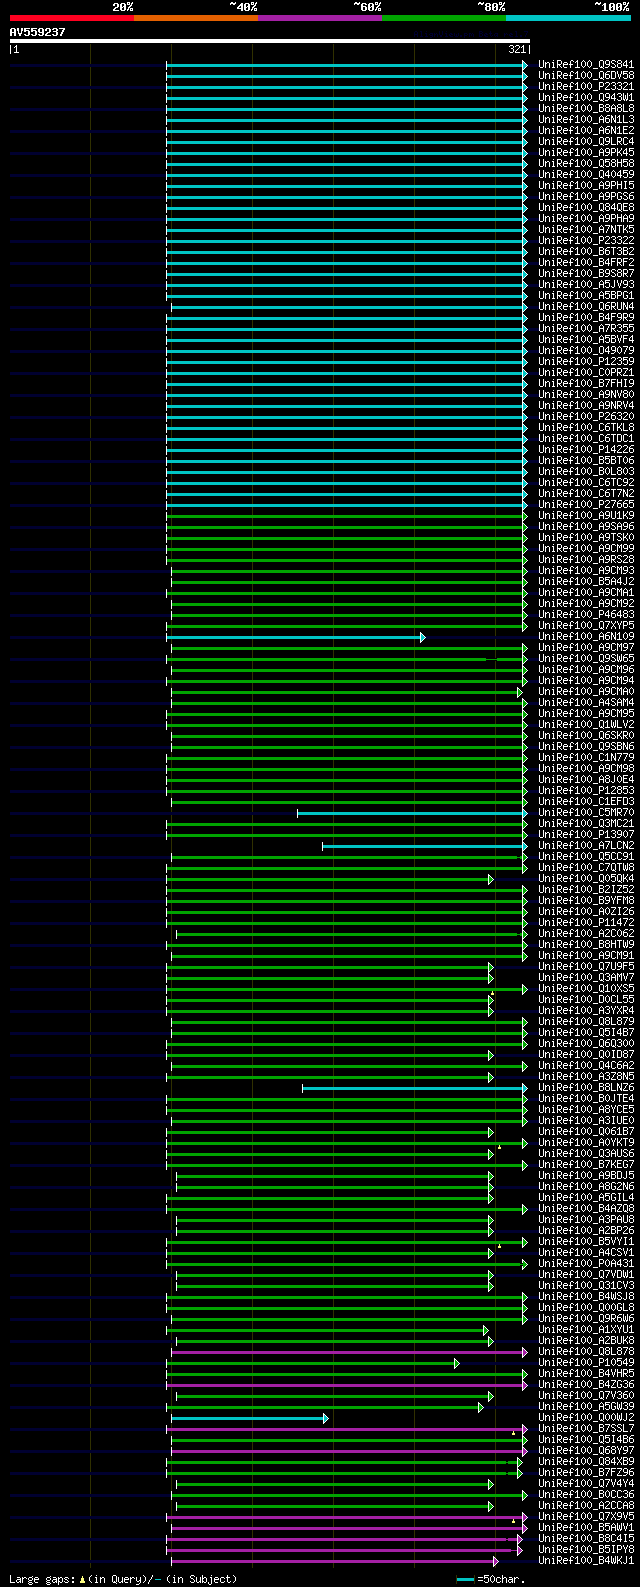Click the green ~80% legend segment

point(443,18)
